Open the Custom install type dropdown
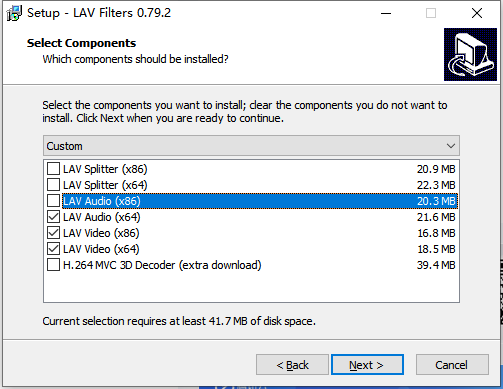The image size is (503, 389). click(x=251, y=146)
